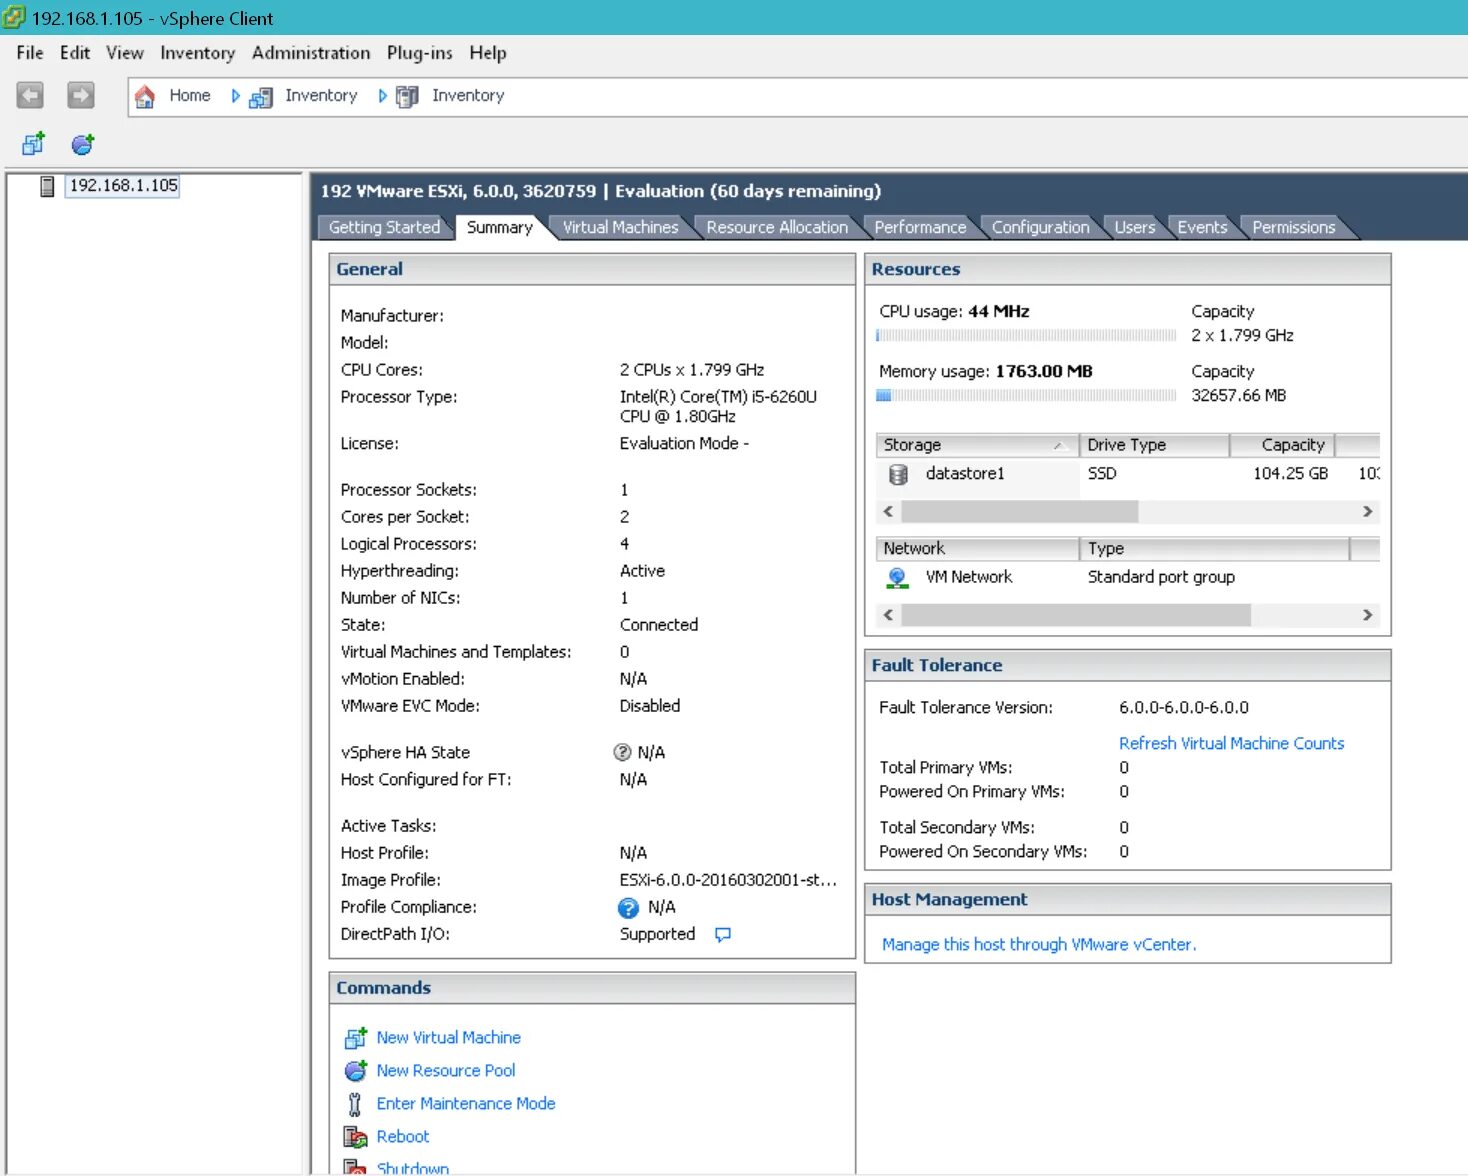Image resolution: width=1468 pixels, height=1176 pixels.
Task: Click the second Inventory breadcrumb icon
Action: coord(407,97)
